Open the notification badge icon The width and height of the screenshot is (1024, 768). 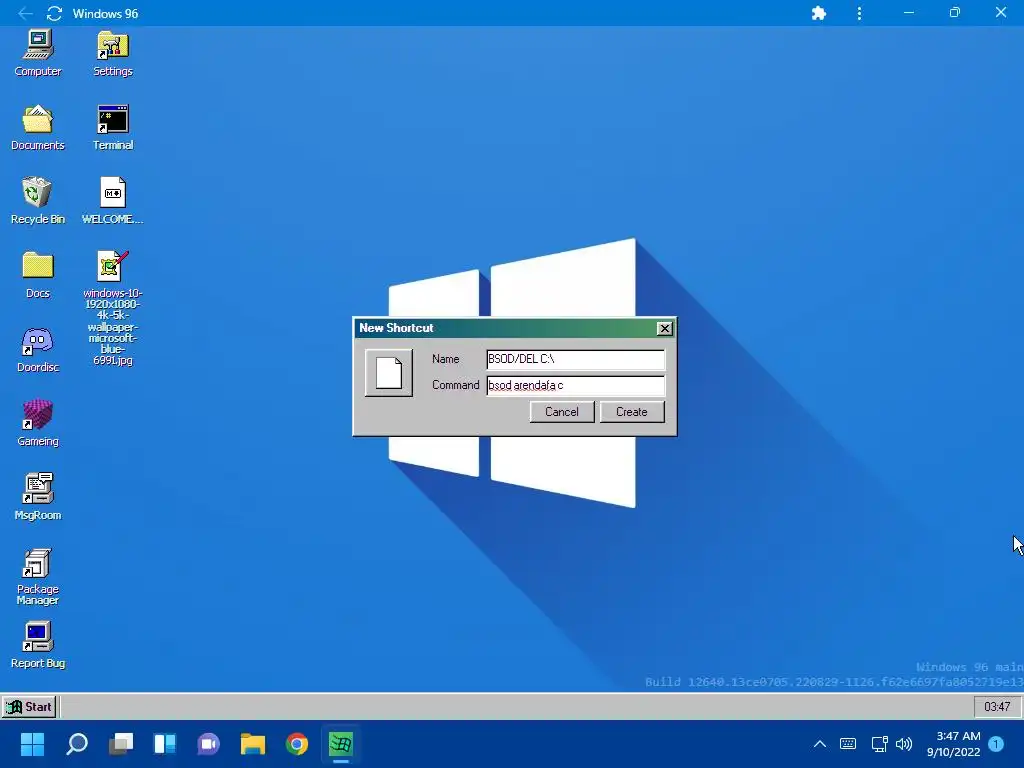pos(996,744)
